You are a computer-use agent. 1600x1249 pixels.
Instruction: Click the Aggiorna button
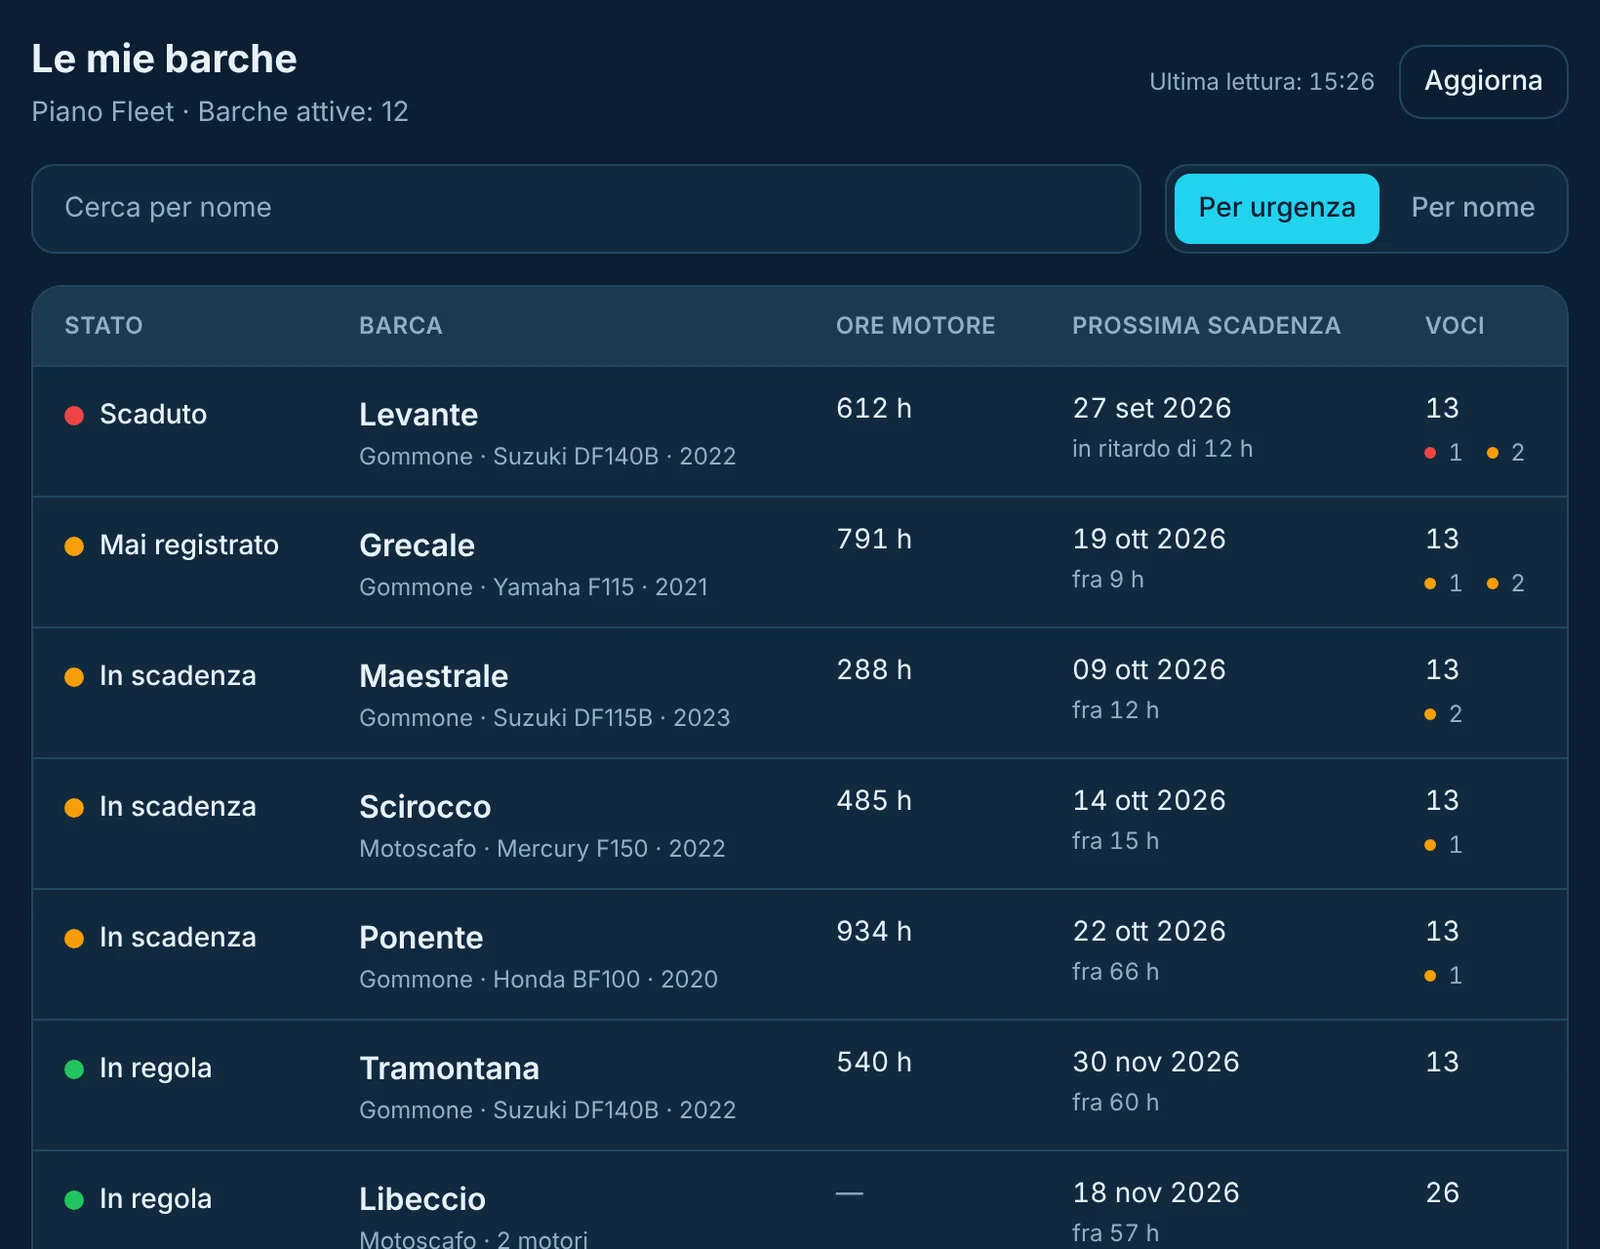click(1483, 81)
